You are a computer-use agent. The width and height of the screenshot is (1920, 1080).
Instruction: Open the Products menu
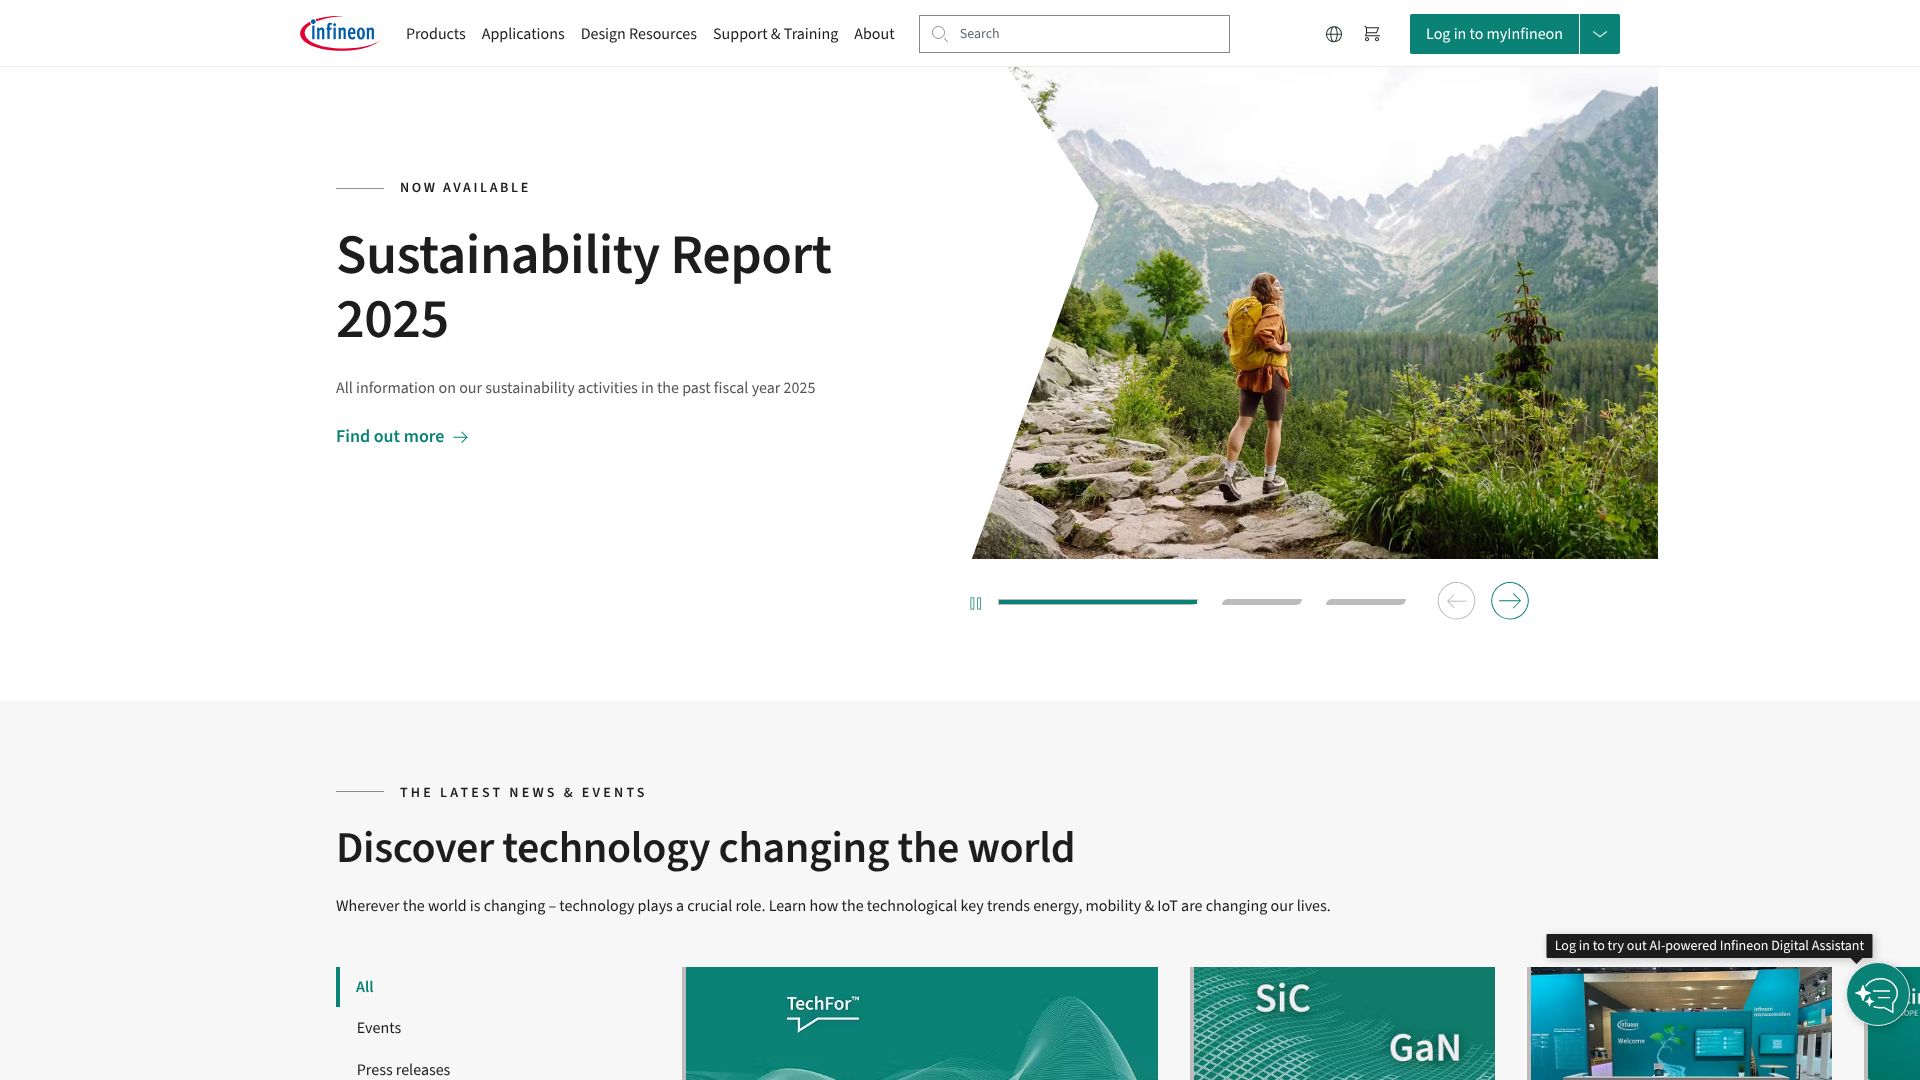(x=435, y=34)
